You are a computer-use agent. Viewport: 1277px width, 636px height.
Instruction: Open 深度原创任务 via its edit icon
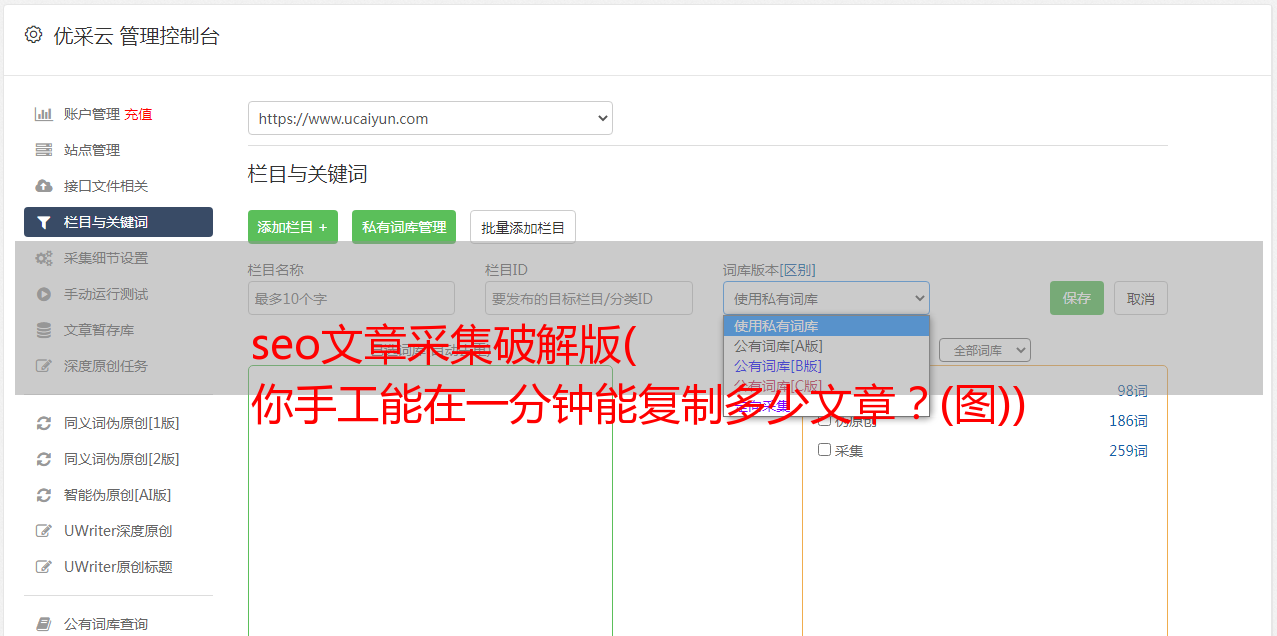click(x=44, y=366)
